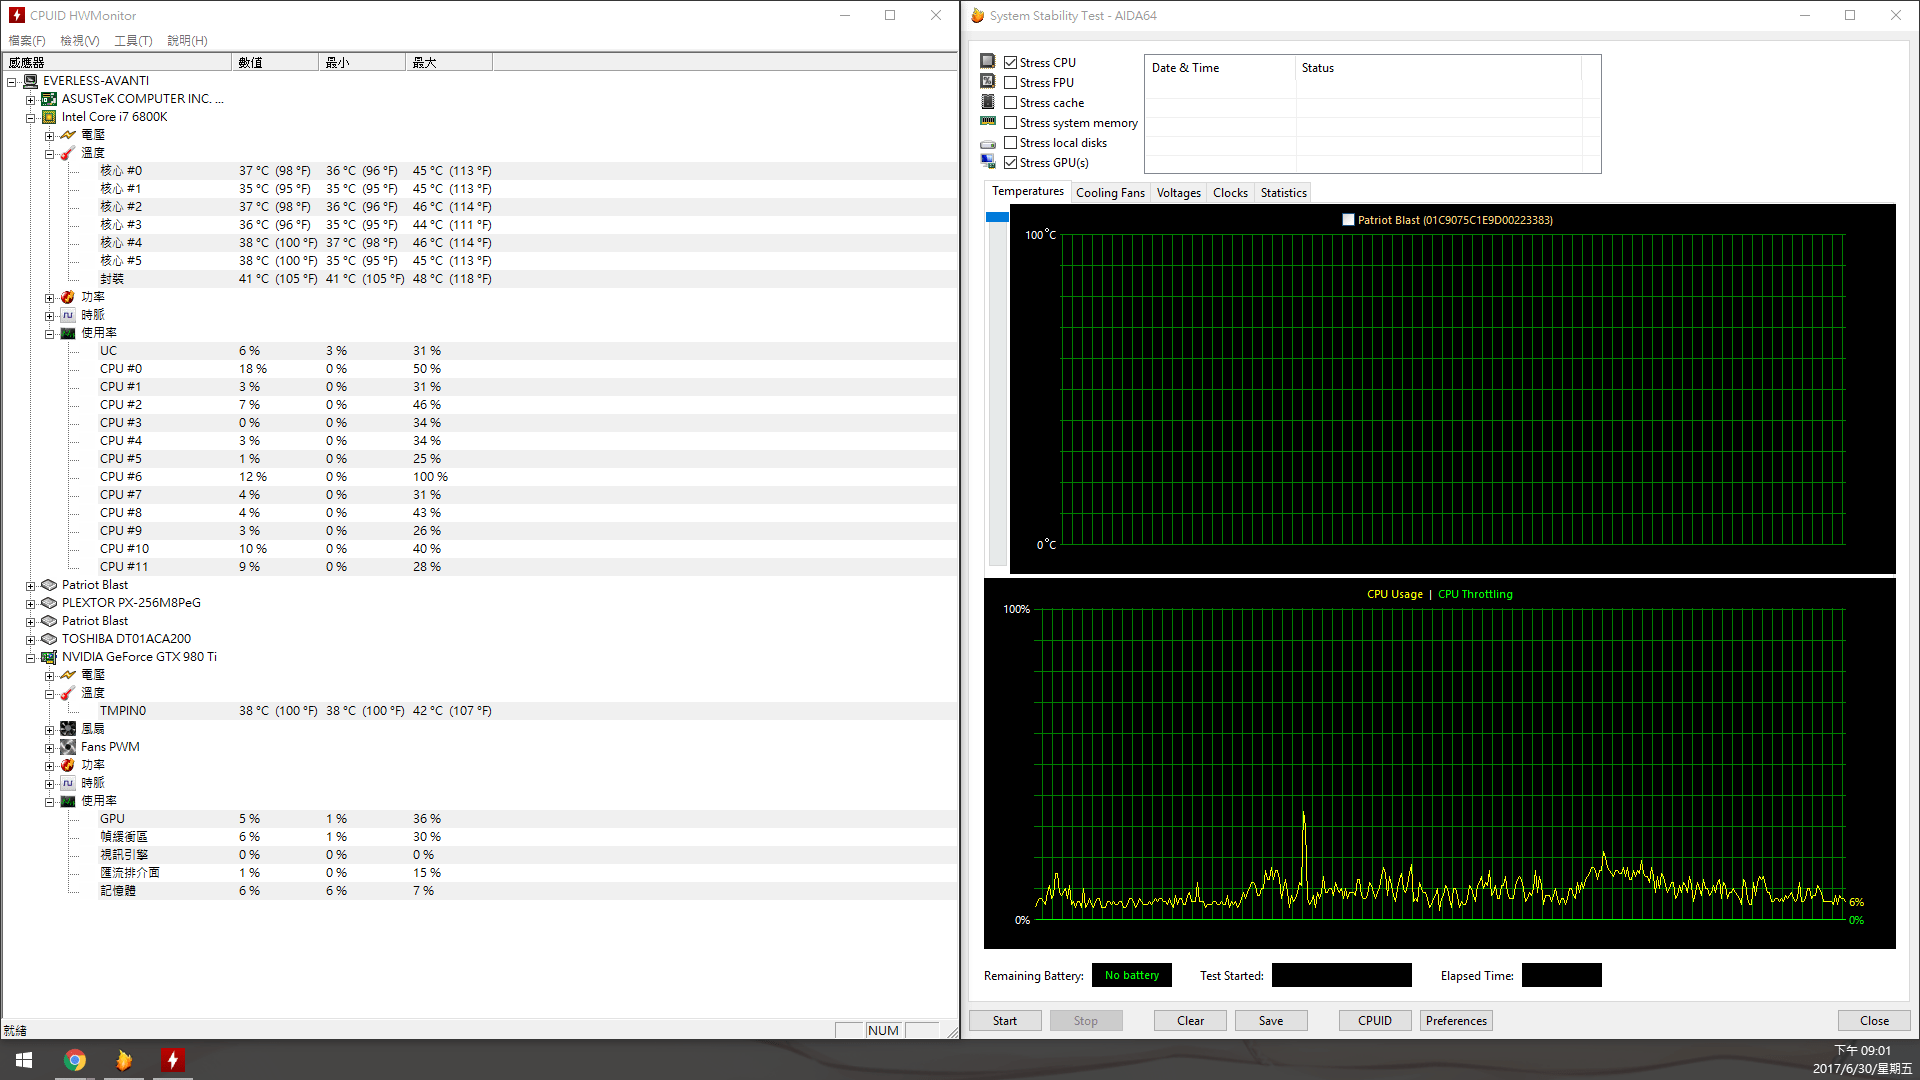Image resolution: width=1920 pixels, height=1080 pixels.
Task: Open AIDA64 flame icon on taskbar
Action: [x=124, y=1060]
